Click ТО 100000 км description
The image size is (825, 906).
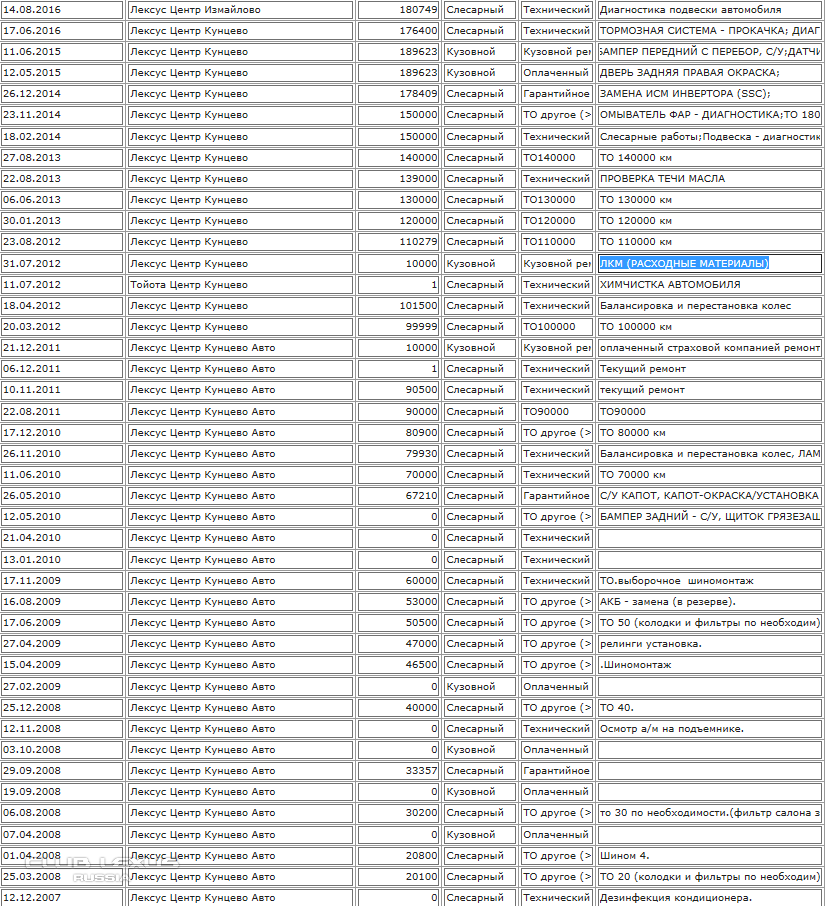(x=709, y=326)
